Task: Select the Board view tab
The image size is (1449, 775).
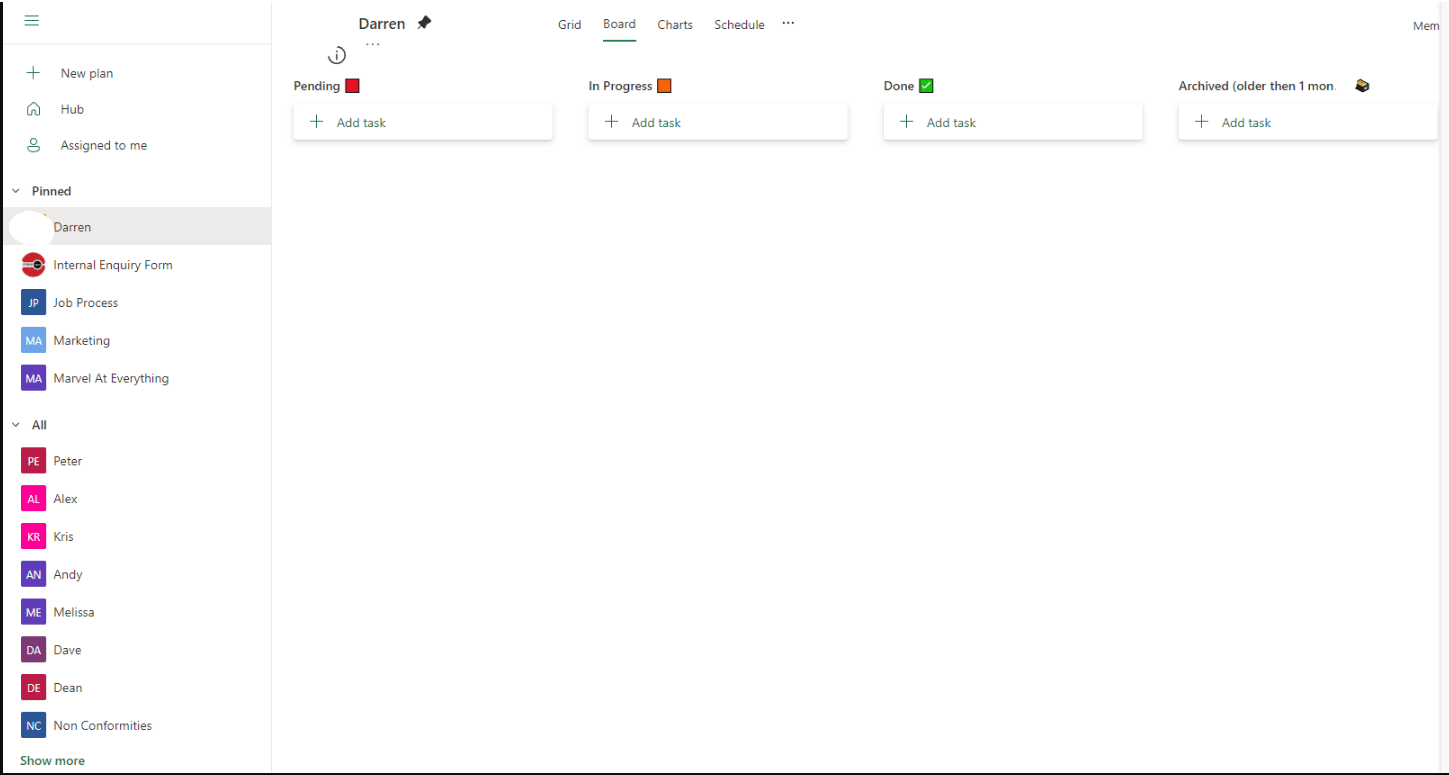Action: [619, 24]
